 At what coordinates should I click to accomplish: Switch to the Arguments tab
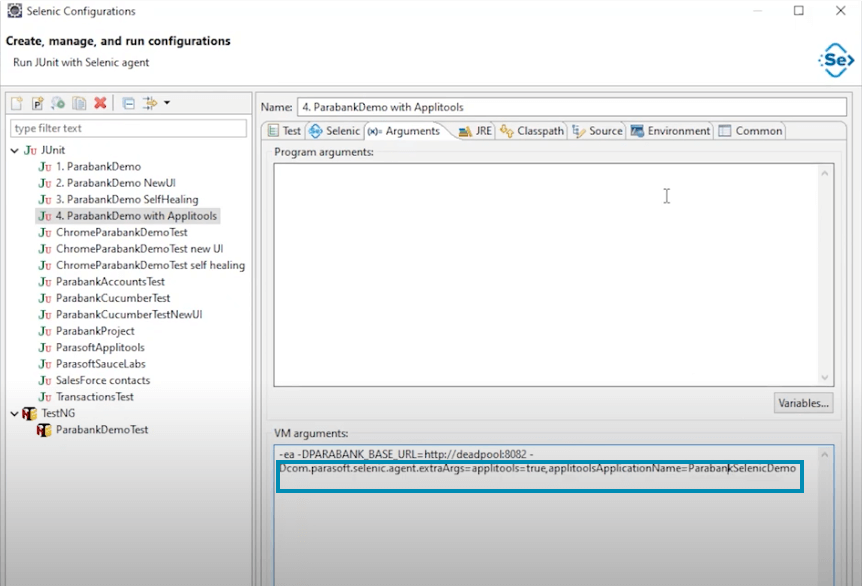pyautogui.click(x=405, y=131)
